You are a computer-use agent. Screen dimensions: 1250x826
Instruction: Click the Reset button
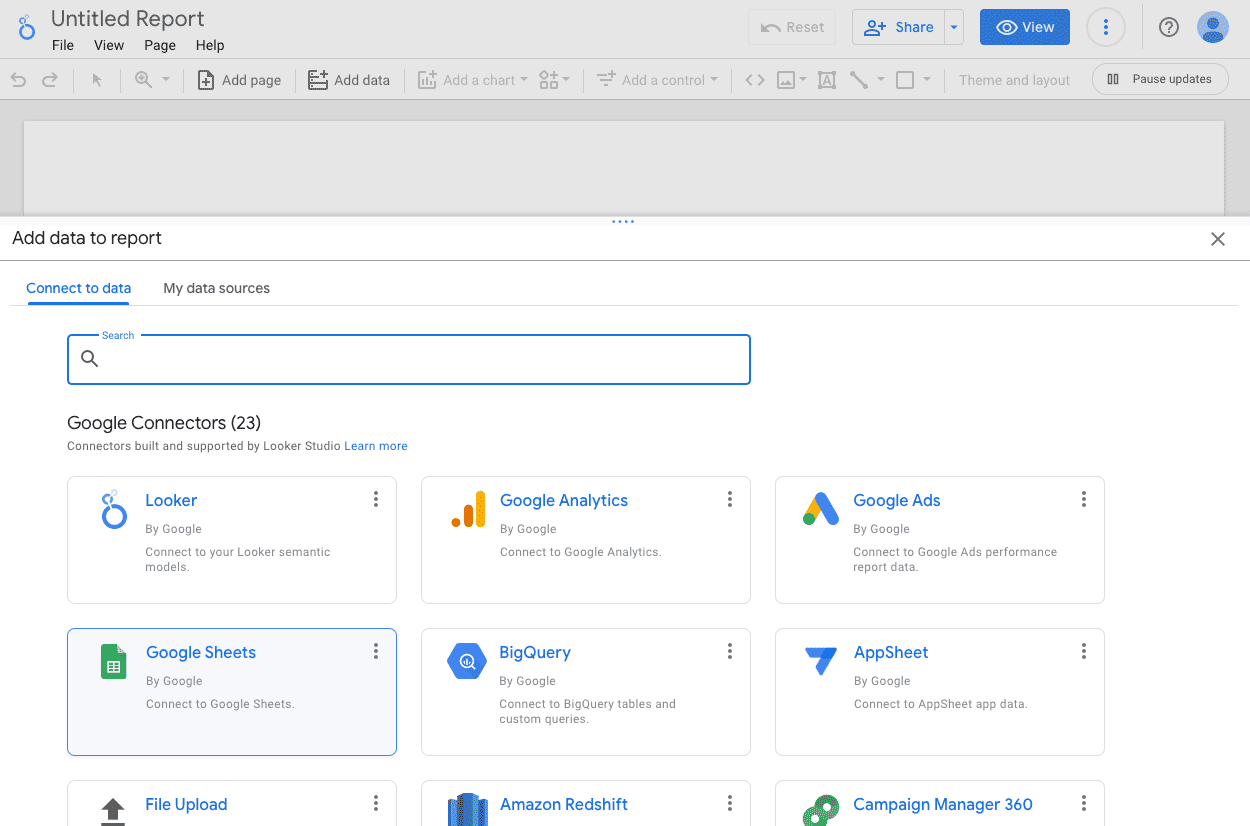793,27
